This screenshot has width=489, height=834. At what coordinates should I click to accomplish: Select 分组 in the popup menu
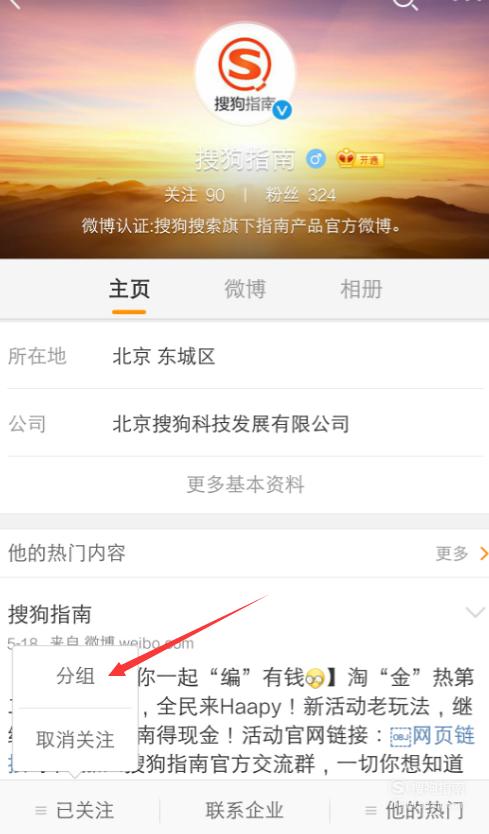[76, 676]
